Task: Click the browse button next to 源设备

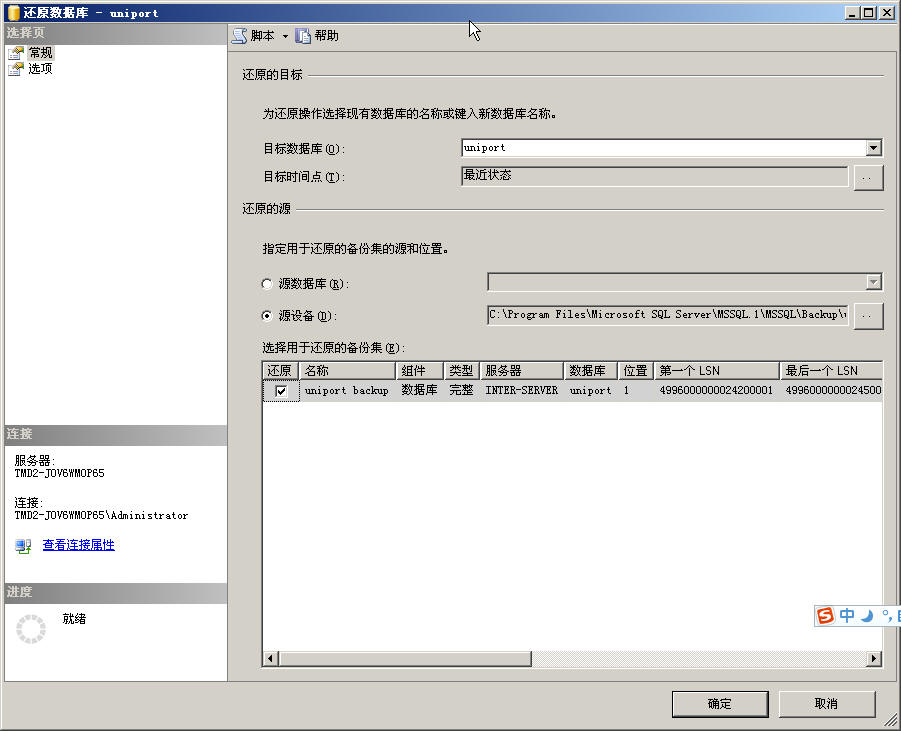Action: click(866, 314)
